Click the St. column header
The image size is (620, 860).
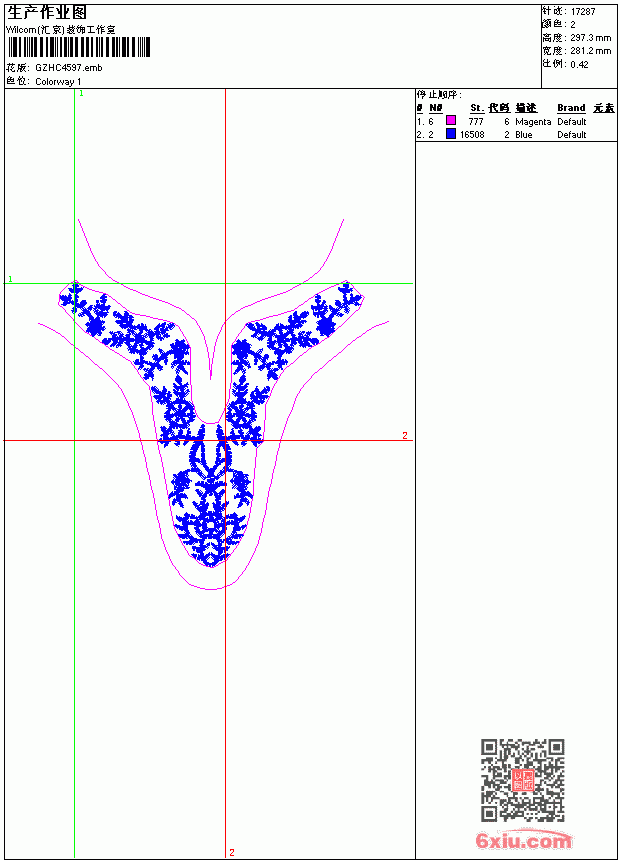[477, 108]
